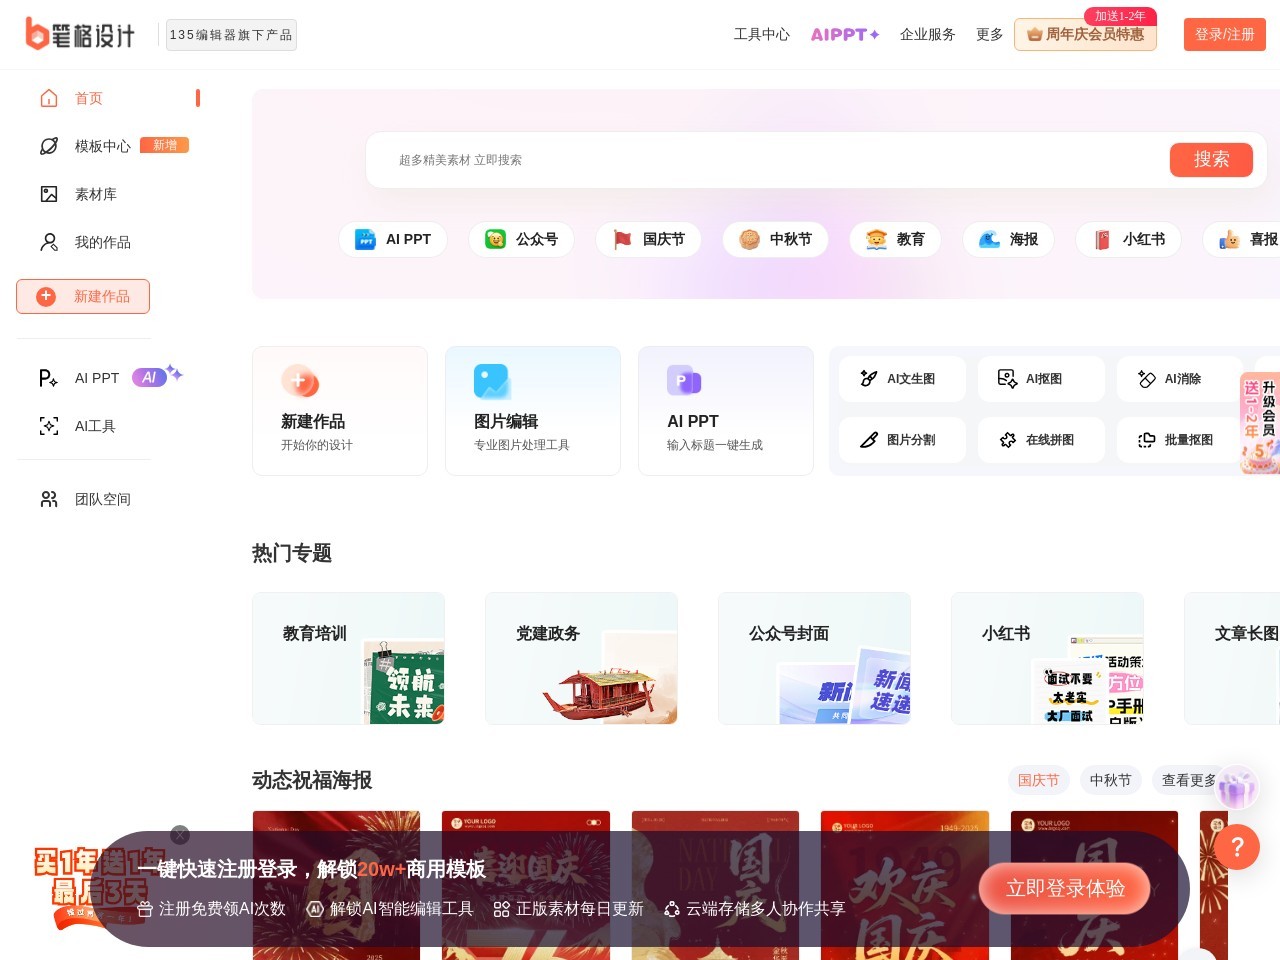1280x960 pixels.
Task: Click 查看更多 to see more posters
Action: 1188,780
